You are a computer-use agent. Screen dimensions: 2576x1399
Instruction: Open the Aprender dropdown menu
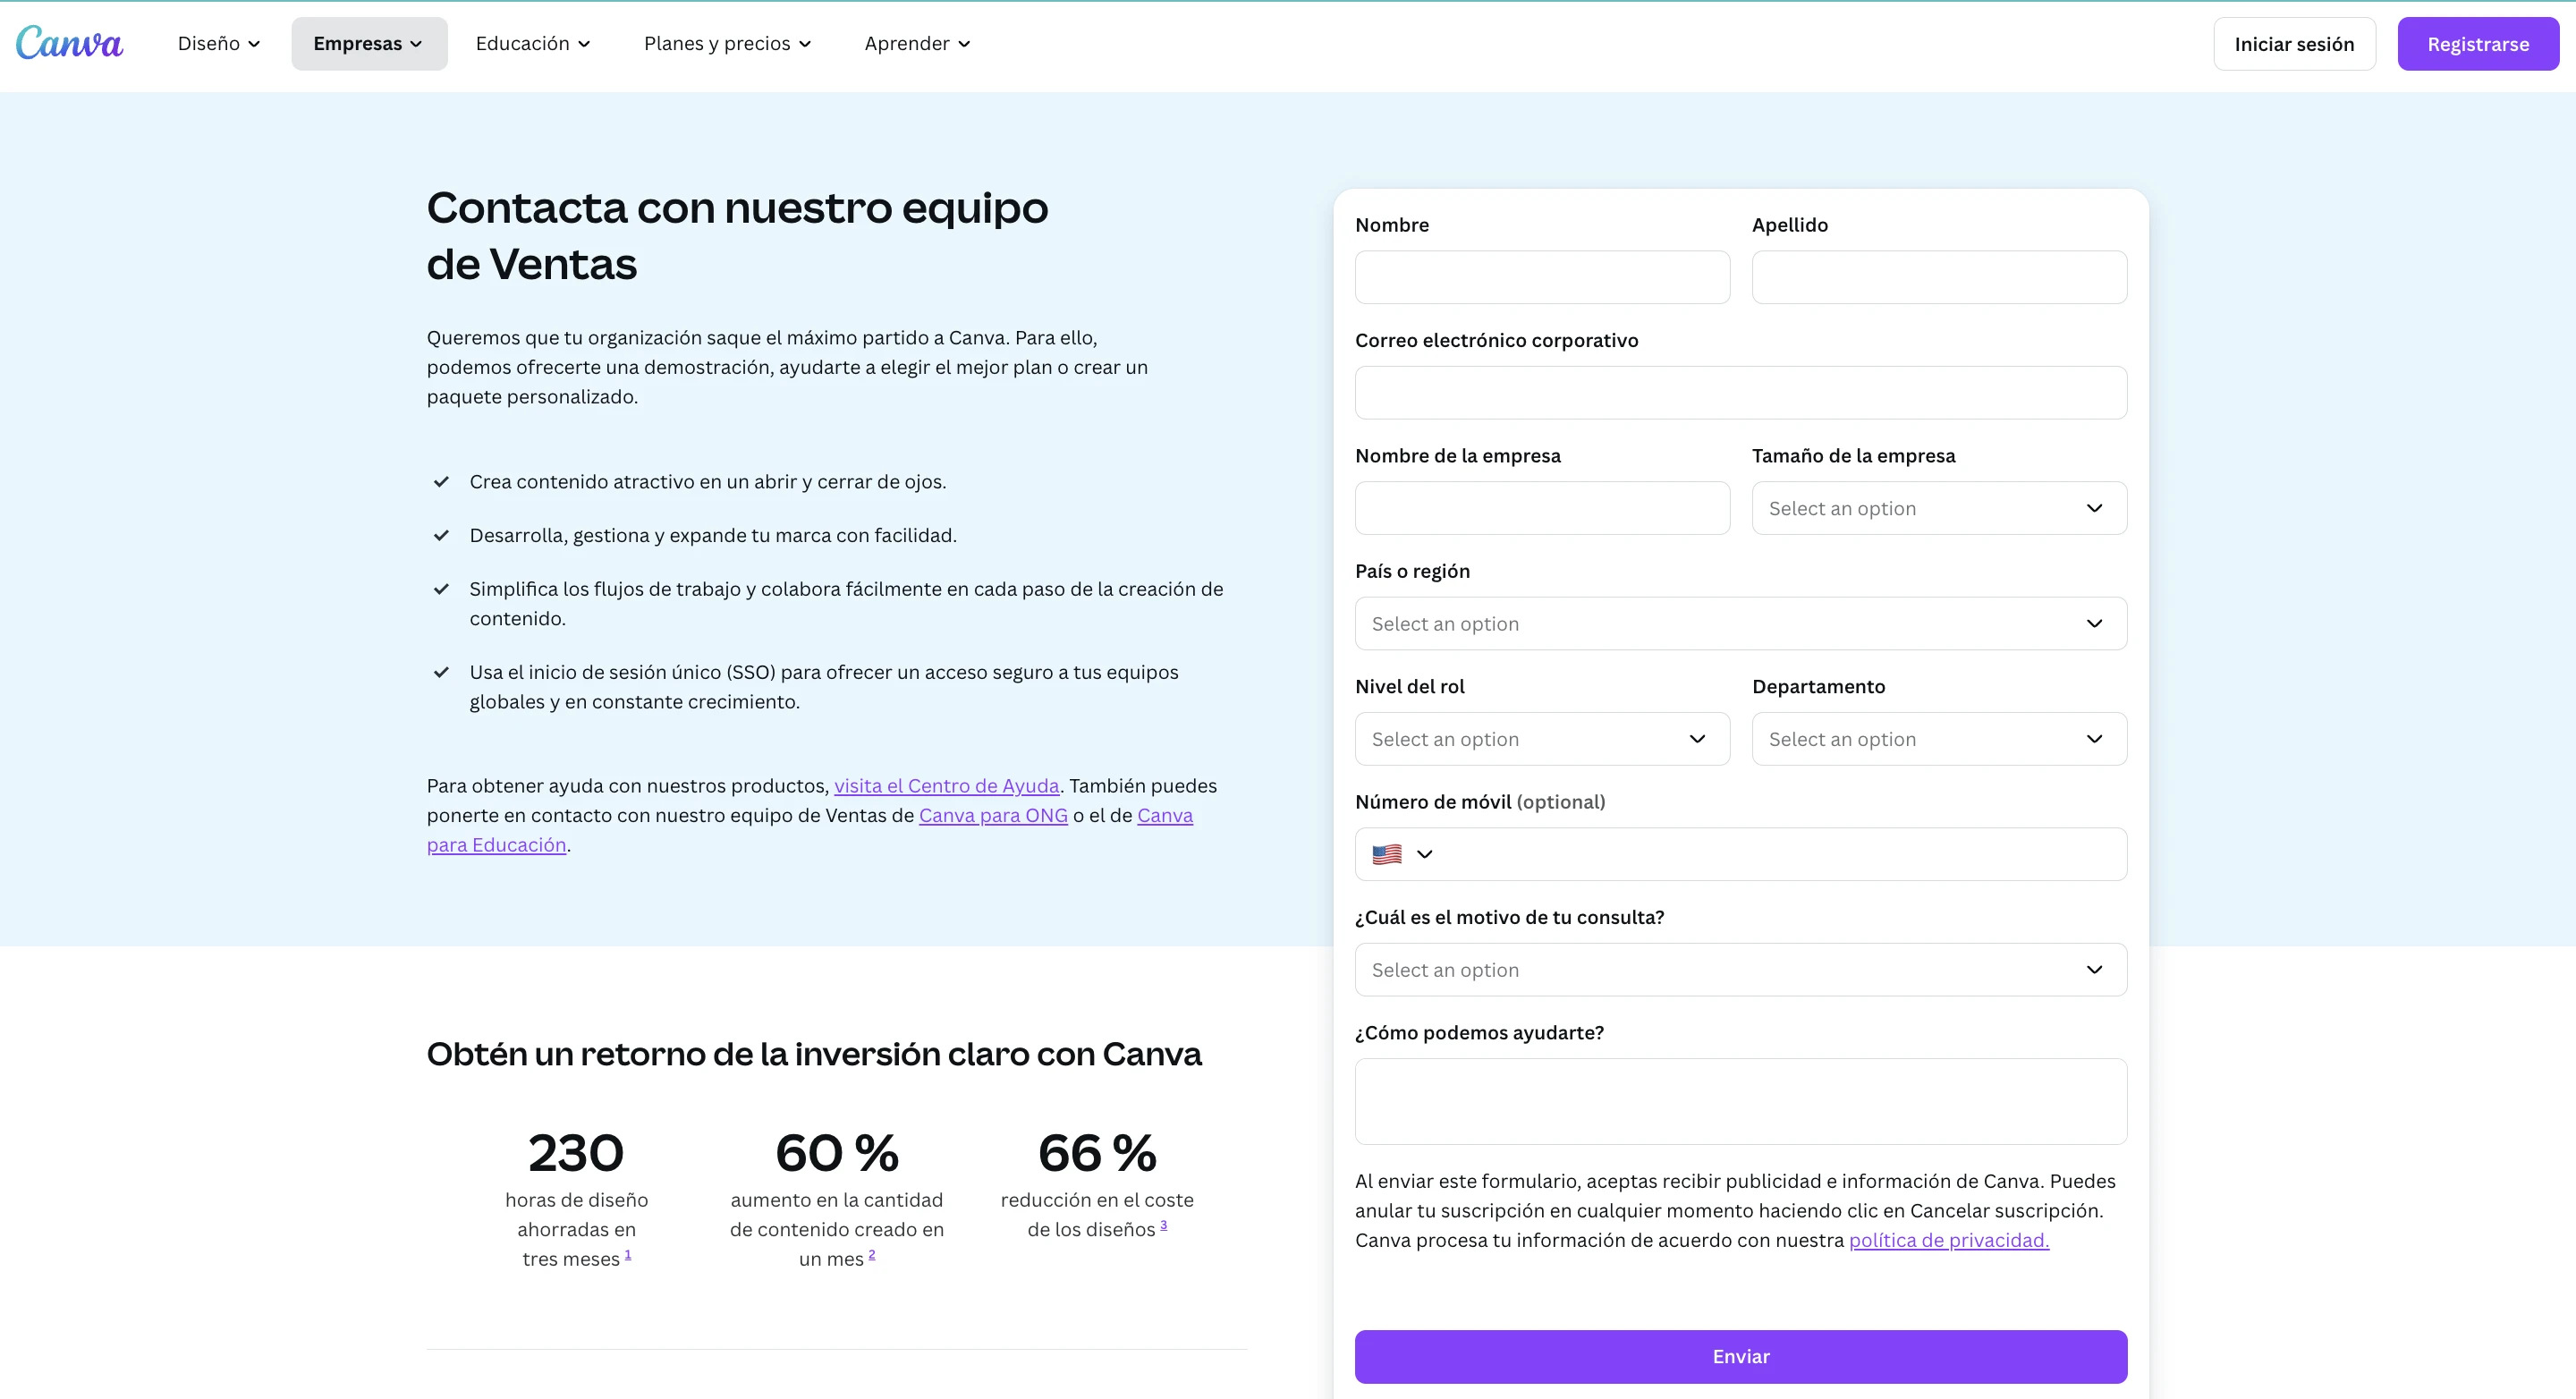[x=917, y=44]
